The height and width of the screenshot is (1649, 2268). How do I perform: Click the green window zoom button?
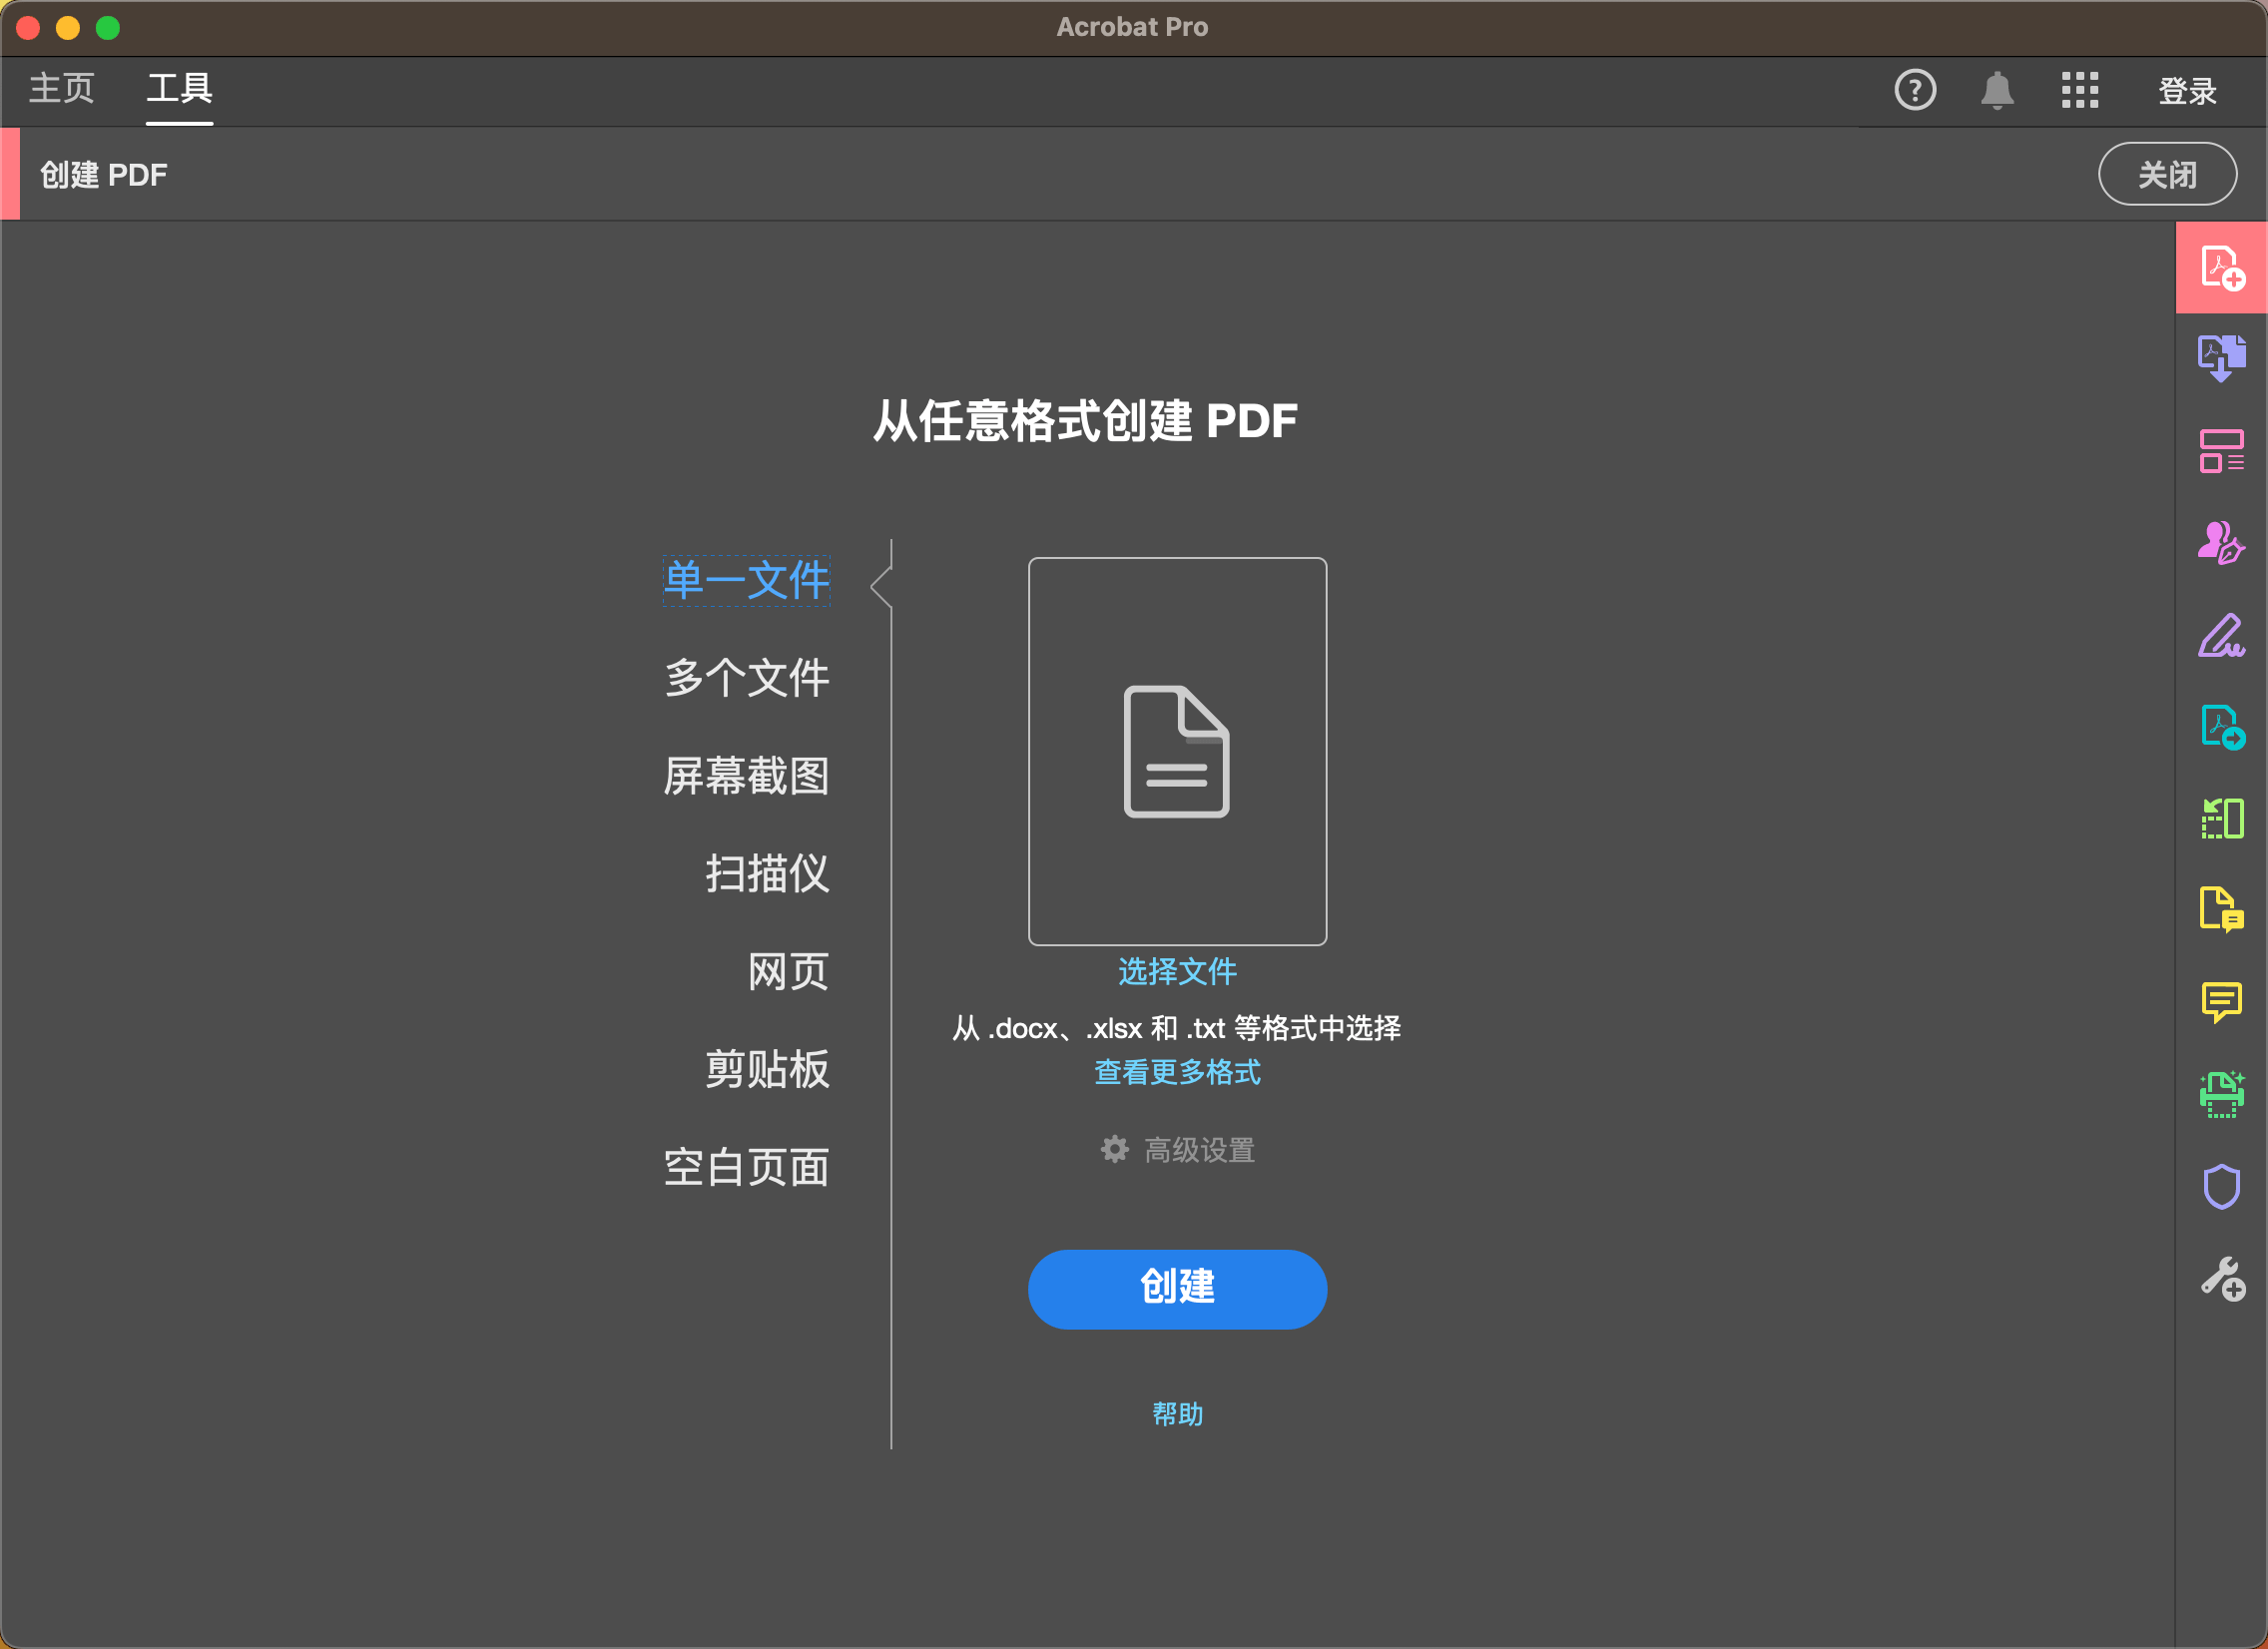point(108,28)
